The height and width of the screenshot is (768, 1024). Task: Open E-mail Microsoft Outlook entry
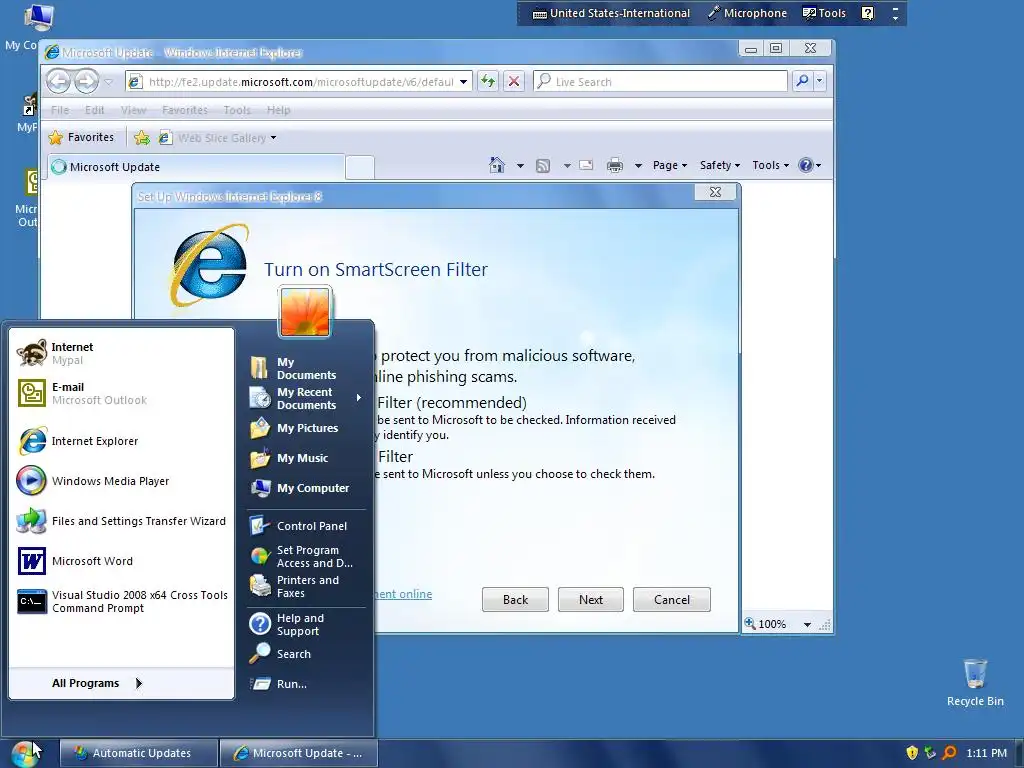pos(121,393)
